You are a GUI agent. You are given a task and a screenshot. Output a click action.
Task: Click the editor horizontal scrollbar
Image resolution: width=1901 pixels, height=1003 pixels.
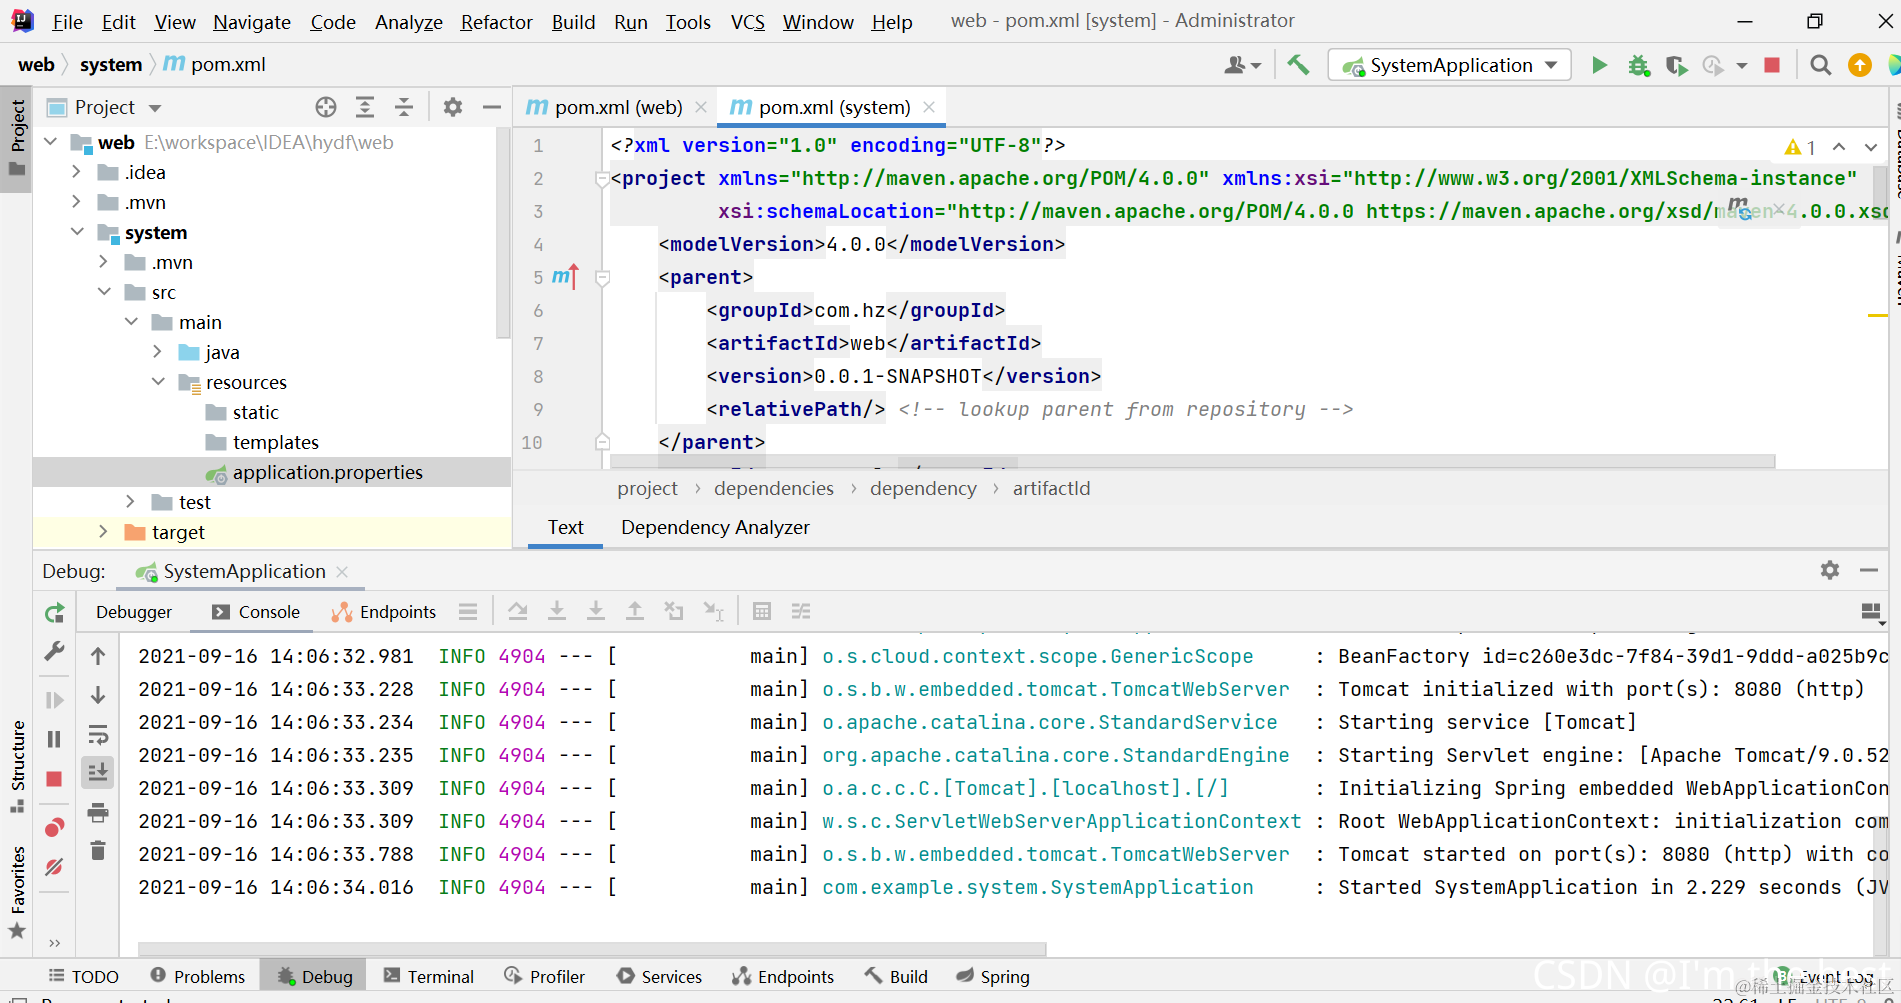pyautogui.click(x=1192, y=462)
